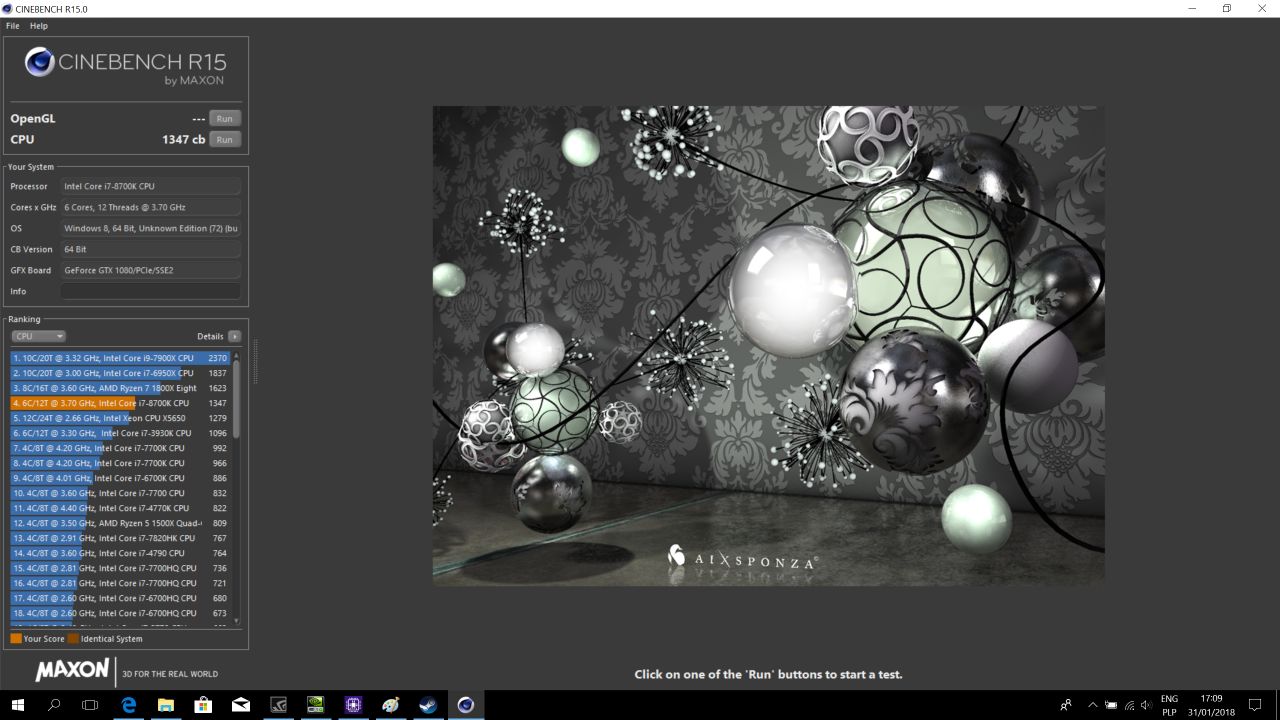Select ranking row Intel Core i7-4770K CPU
Screen dimensions: 1280x720
click(x=120, y=508)
